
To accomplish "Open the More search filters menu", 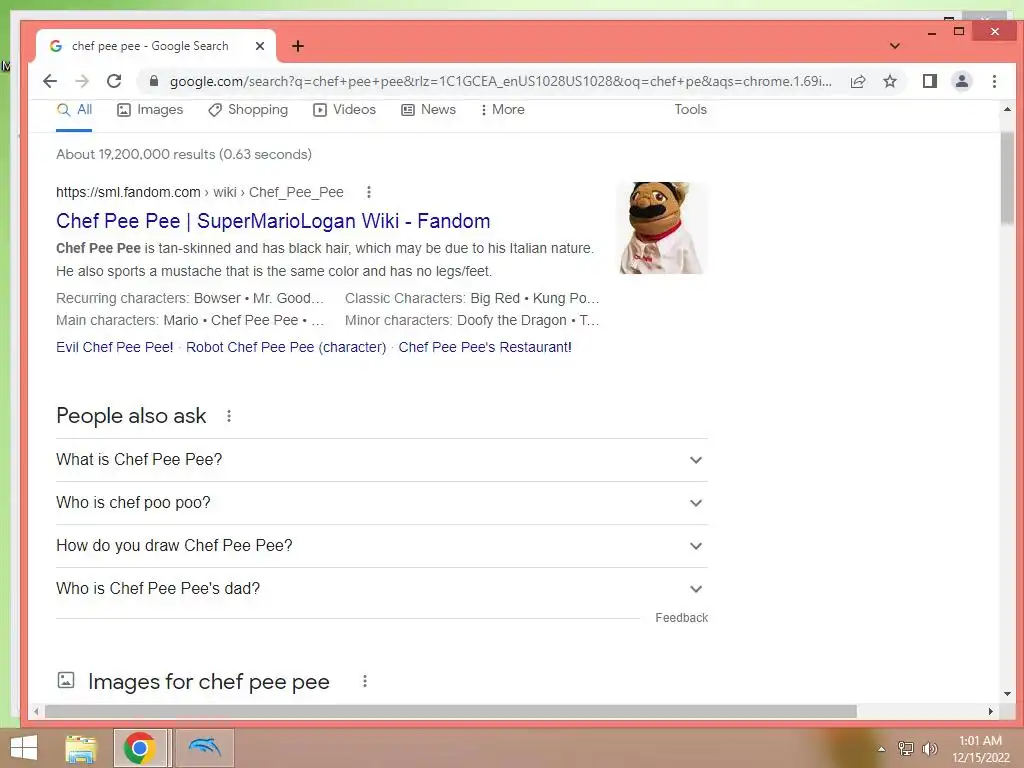I will tap(502, 110).
